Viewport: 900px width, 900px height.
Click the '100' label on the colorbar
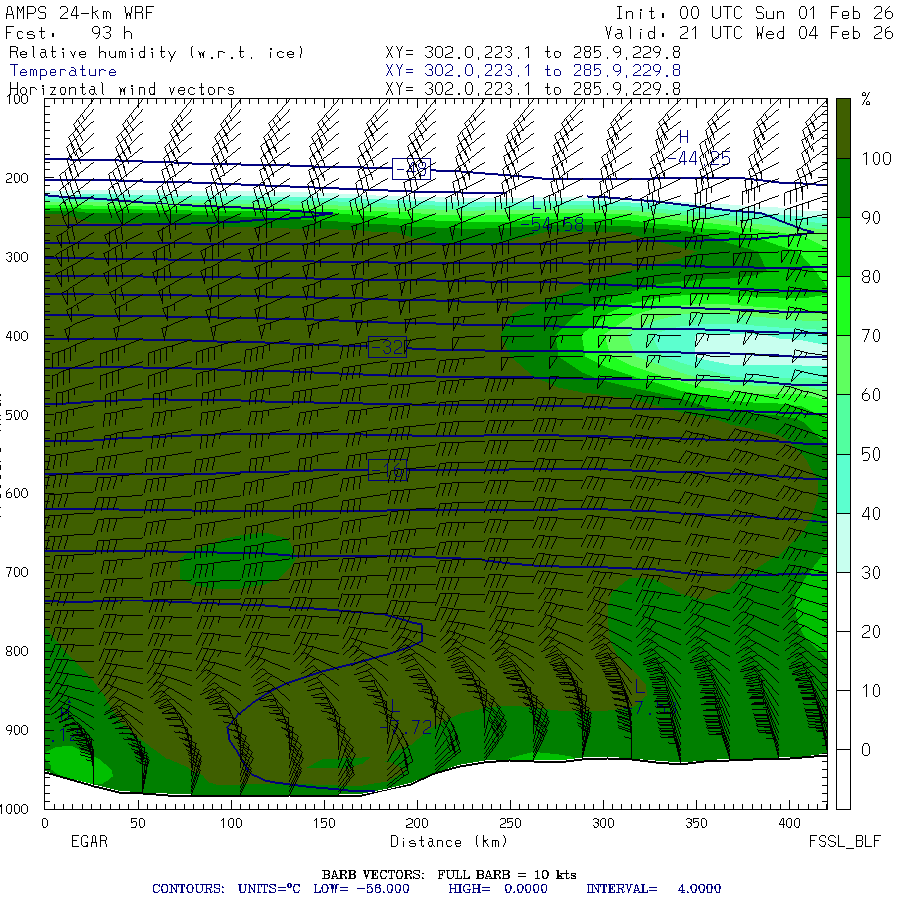[876, 158]
